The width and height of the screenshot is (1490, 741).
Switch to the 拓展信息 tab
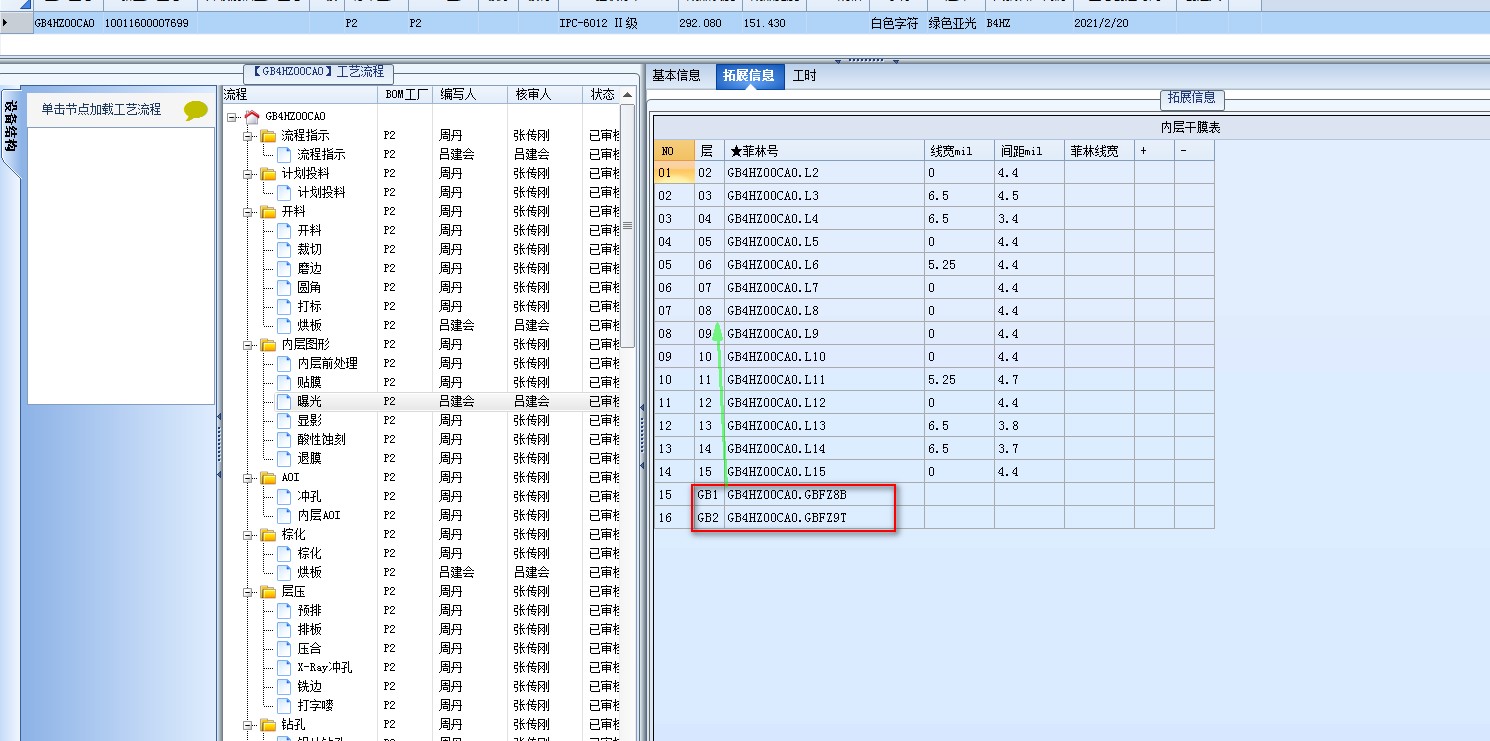[x=748, y=76]
